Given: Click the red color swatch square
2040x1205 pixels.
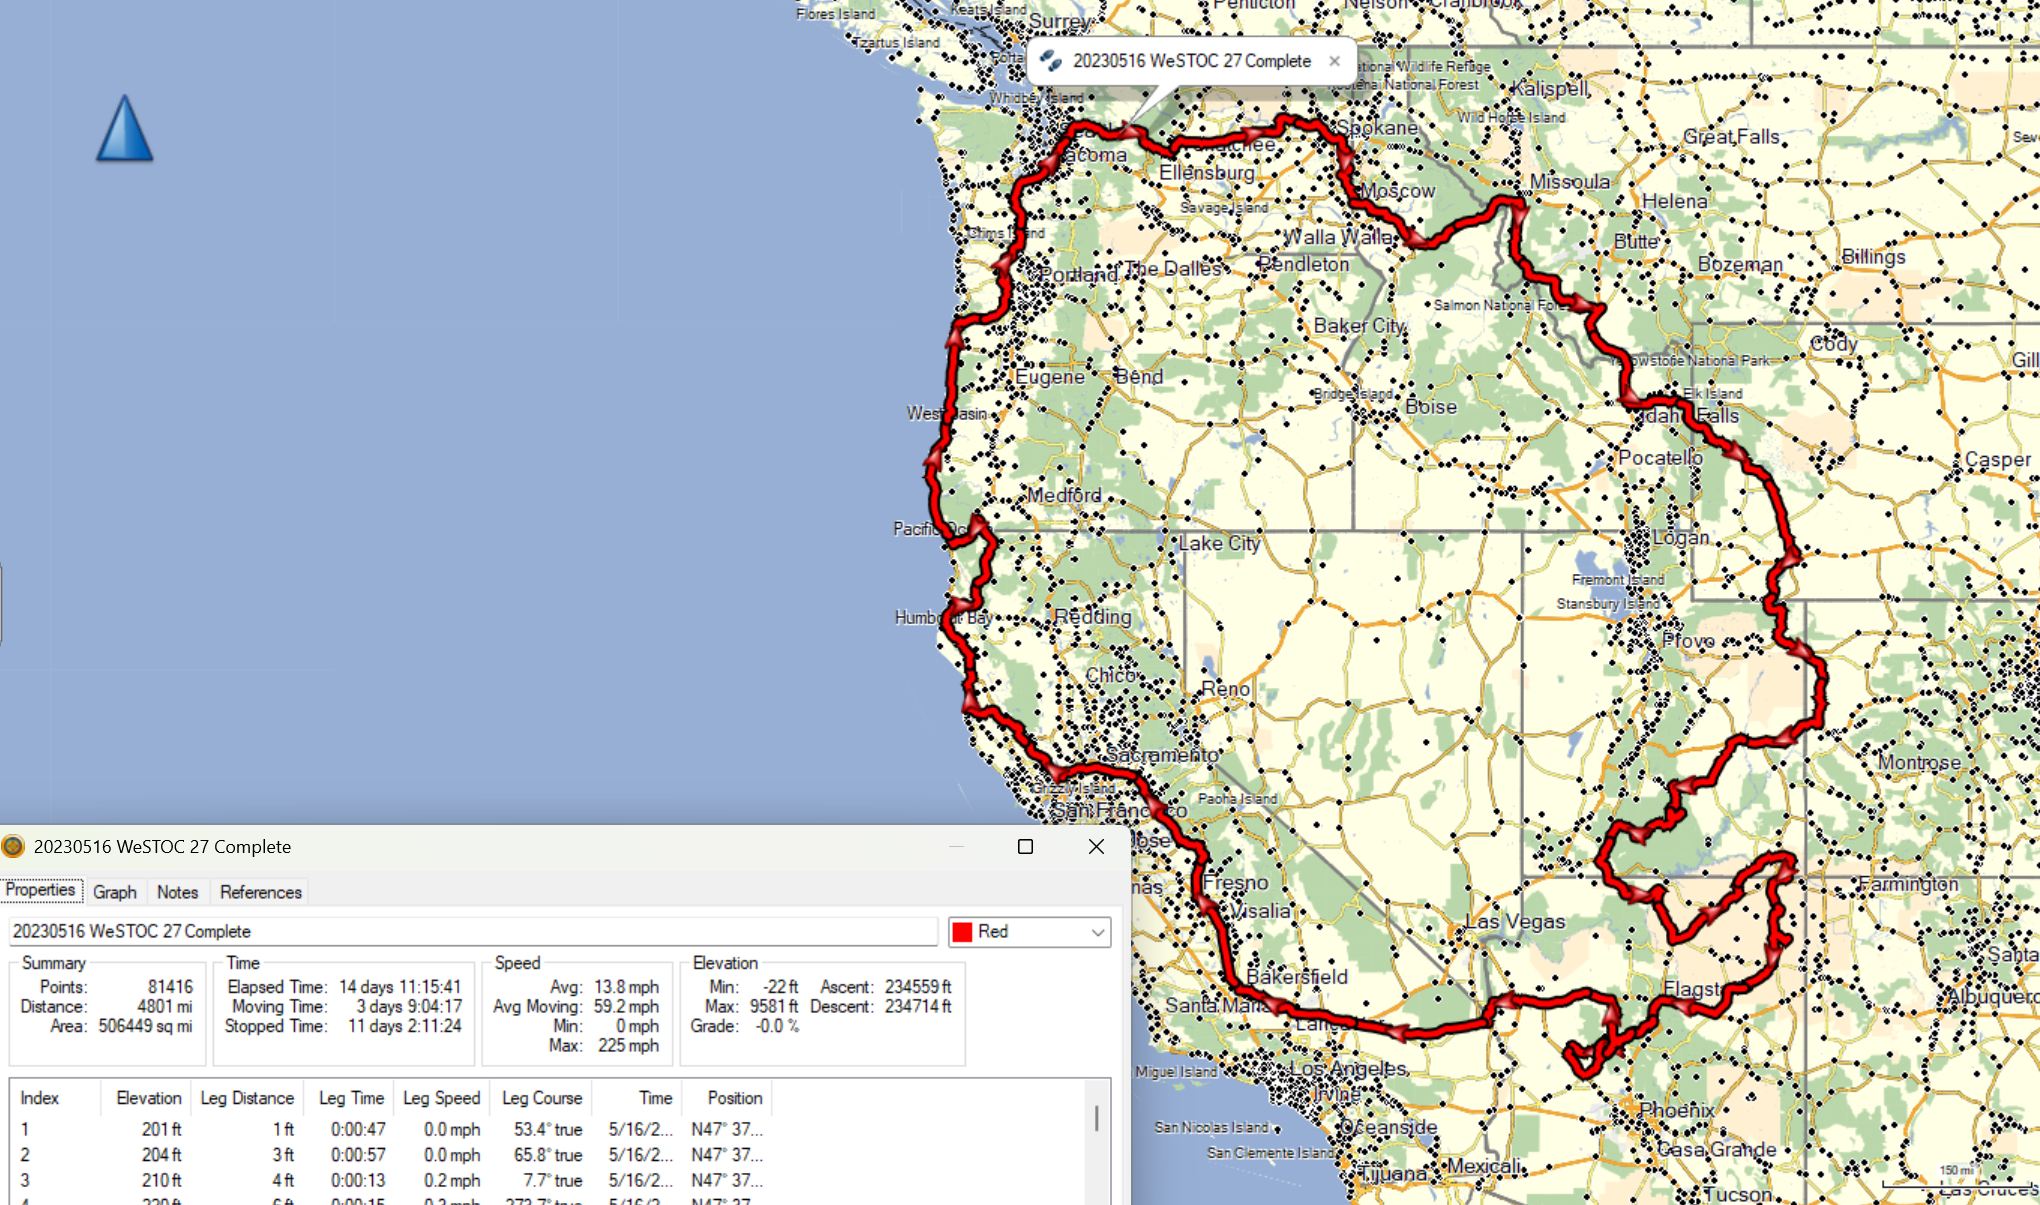Looking at the screenshot, I should click(x=962, y=932).
